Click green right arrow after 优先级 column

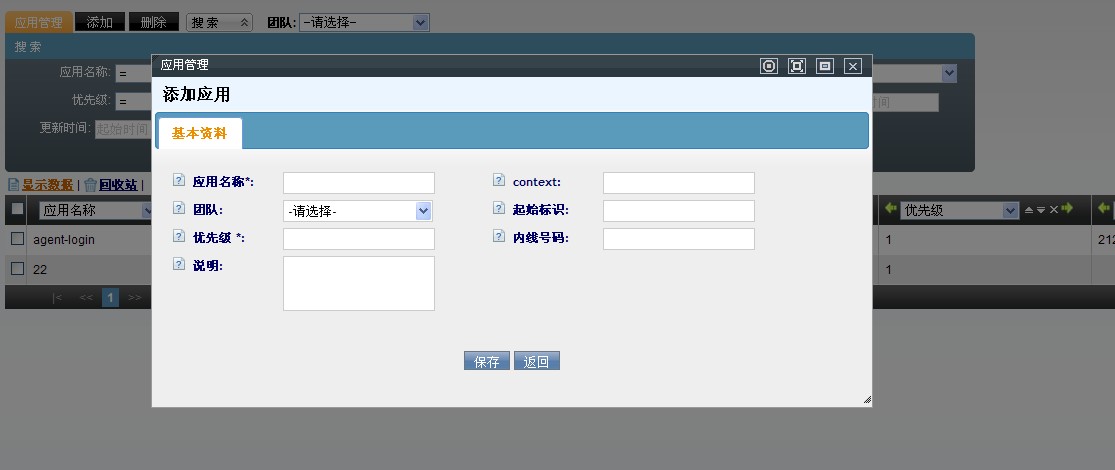coord(1067,209)
